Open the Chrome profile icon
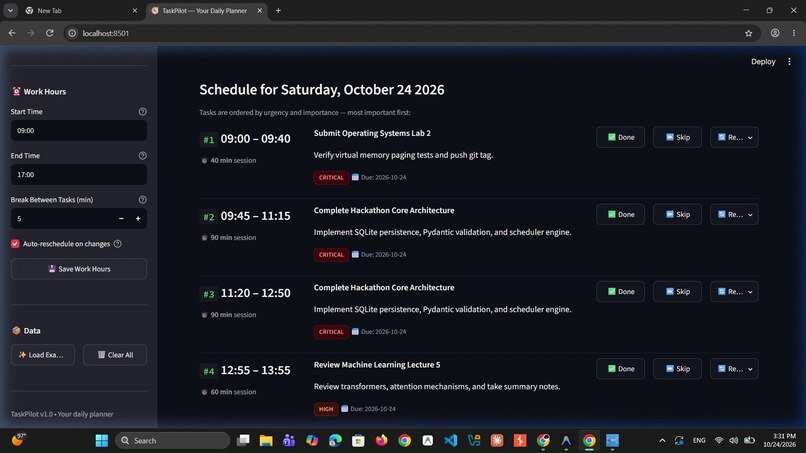Viewport: 806px width, 453px height. 775,33
